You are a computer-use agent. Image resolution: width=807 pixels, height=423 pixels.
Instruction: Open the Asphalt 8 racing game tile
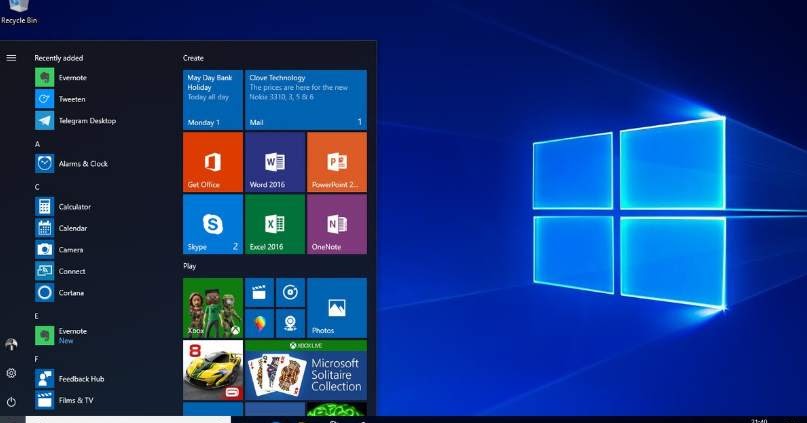point(213,370)
